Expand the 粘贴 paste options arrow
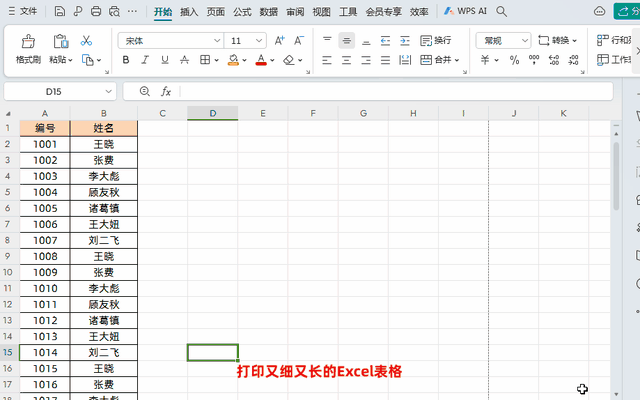The width and height of the screenshot is (640, 400). tap(70, 60)
